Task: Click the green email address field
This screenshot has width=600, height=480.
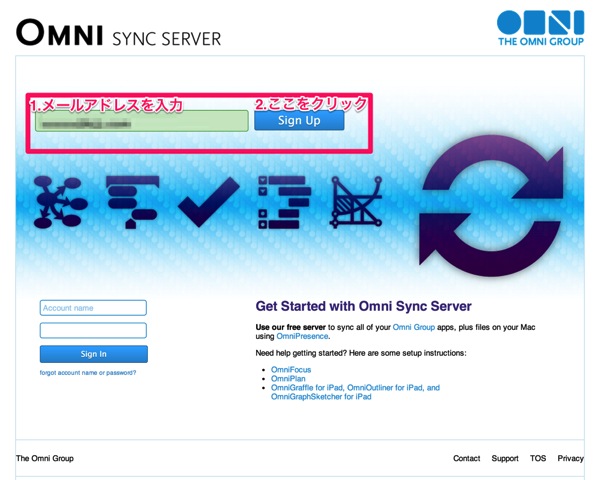Action: click(142, 121)
